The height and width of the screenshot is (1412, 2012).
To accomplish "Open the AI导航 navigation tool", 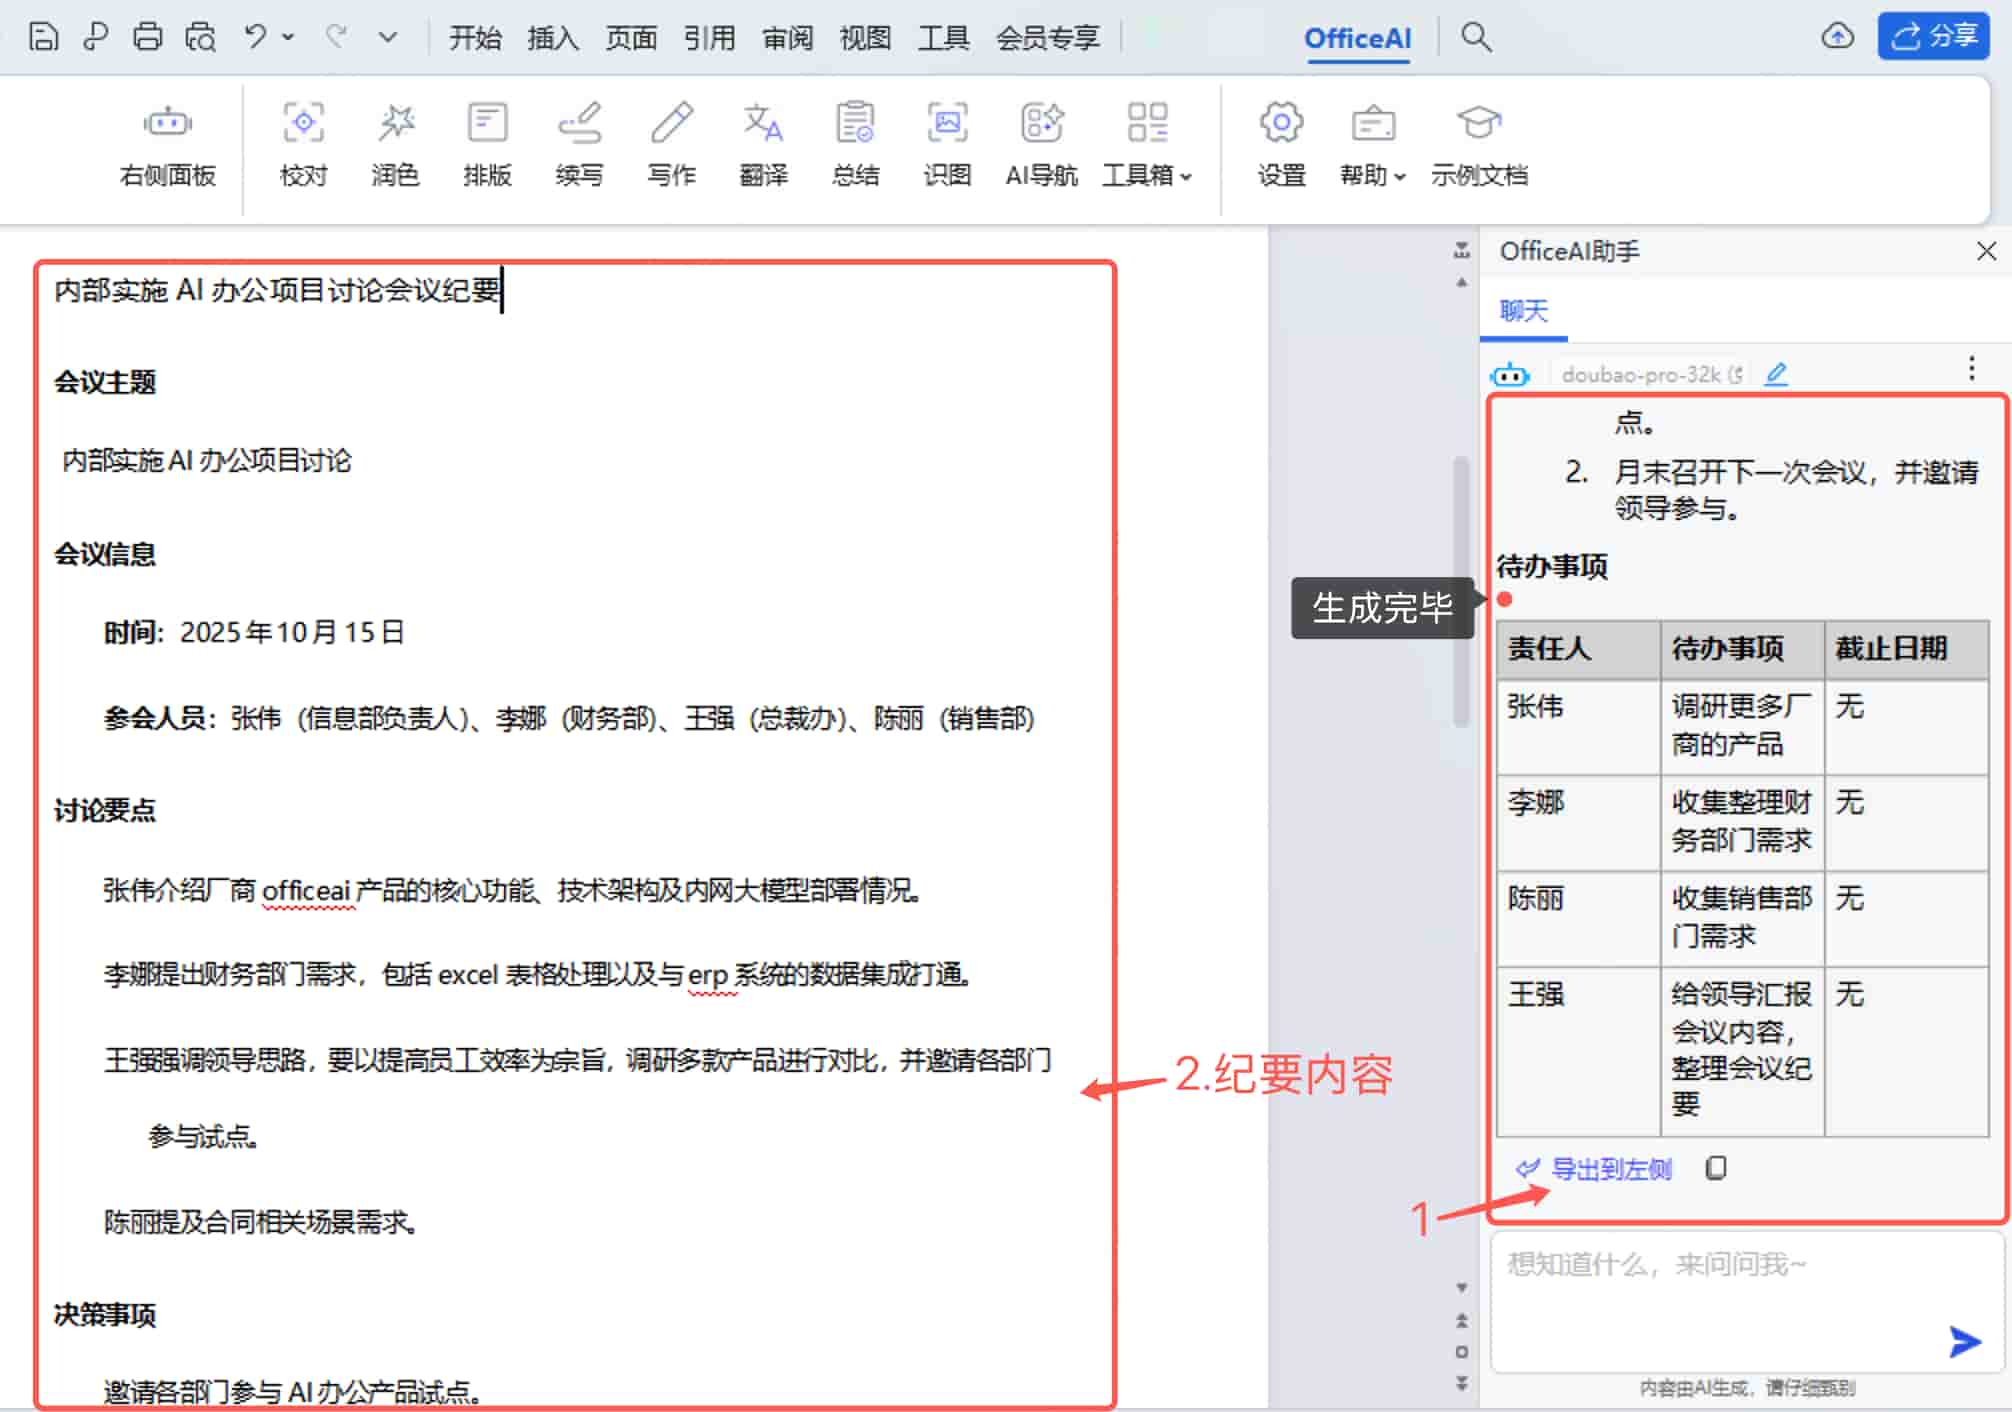I will [1041, 145].
